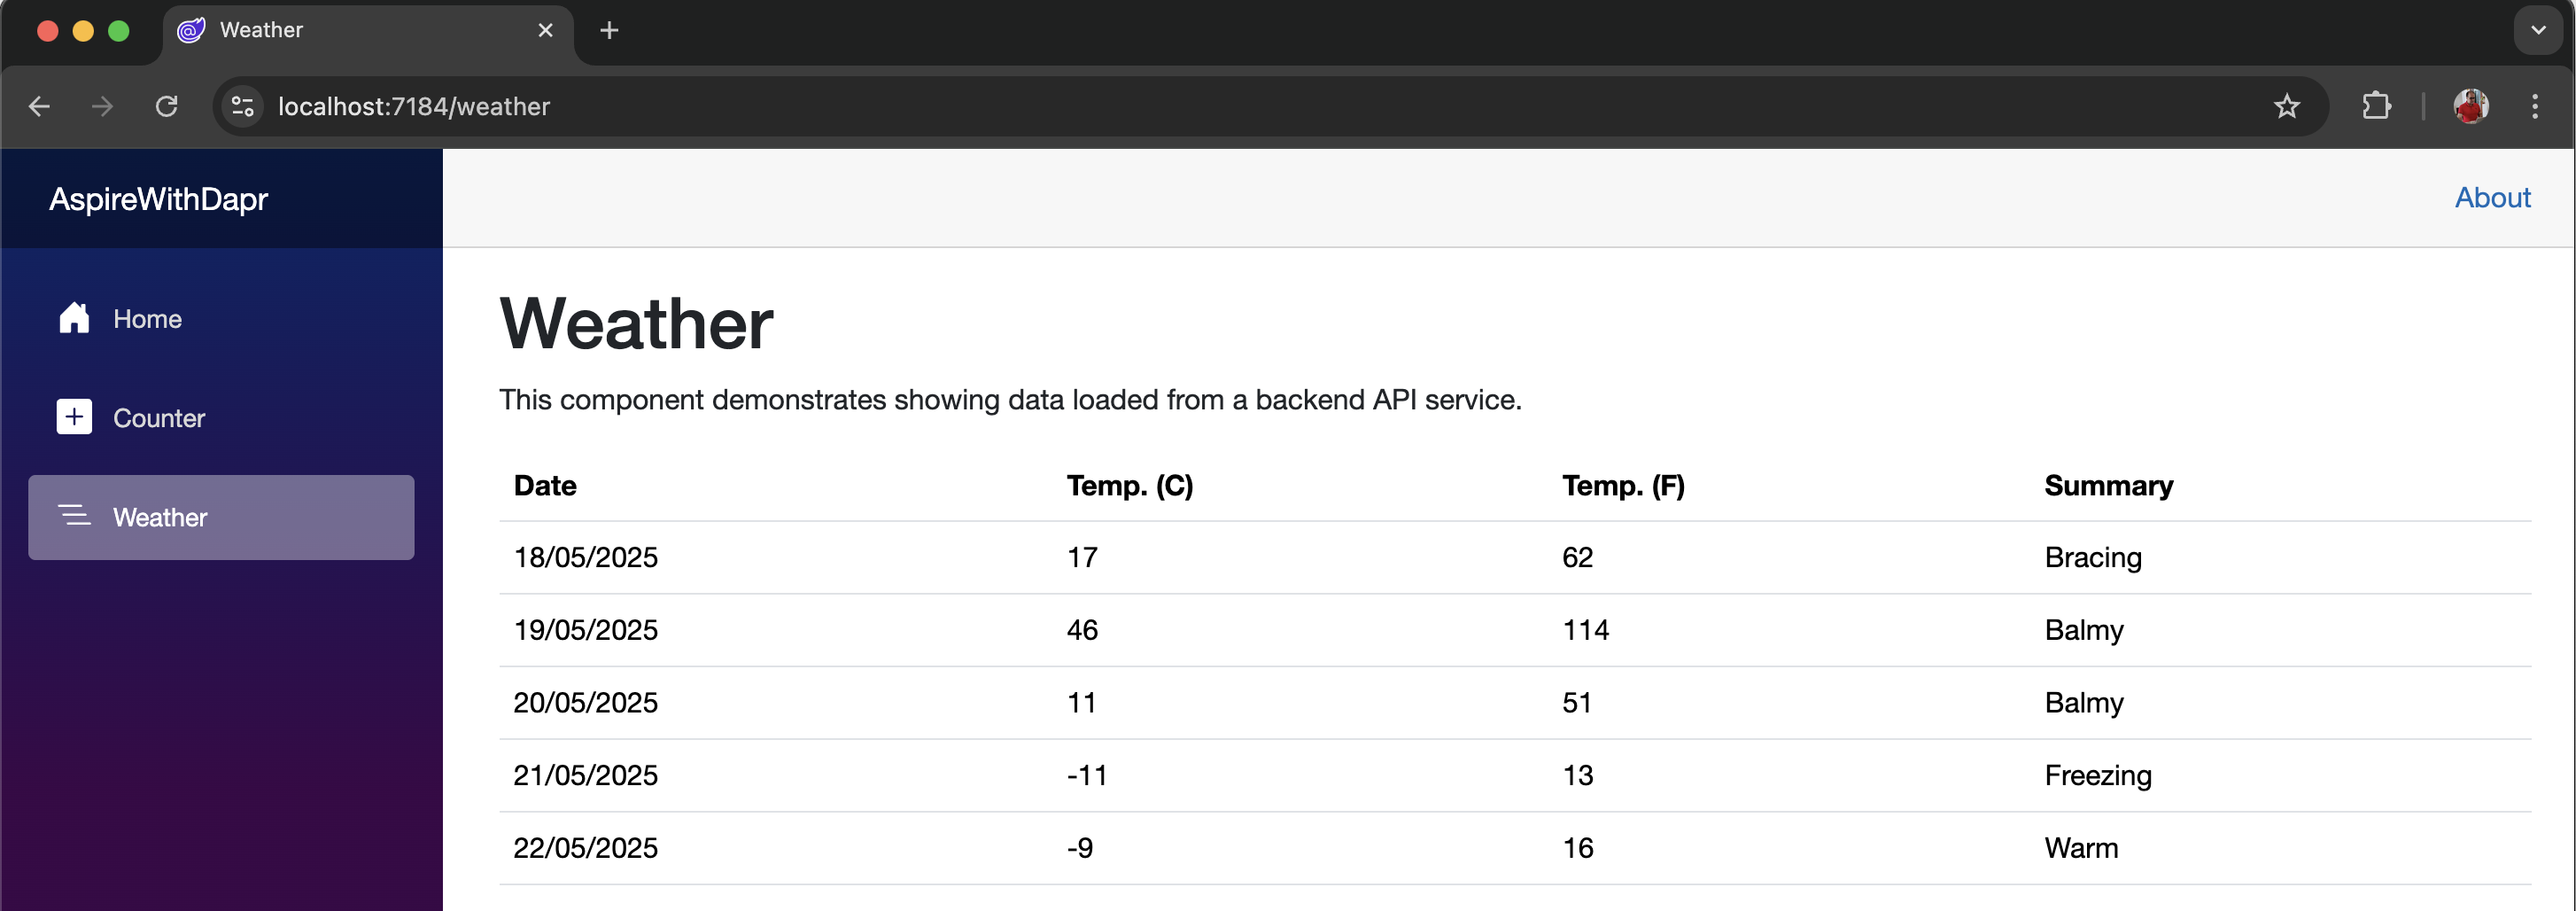The image size is (2576, 911).
Task: Open the About link
Action: 2492,198
